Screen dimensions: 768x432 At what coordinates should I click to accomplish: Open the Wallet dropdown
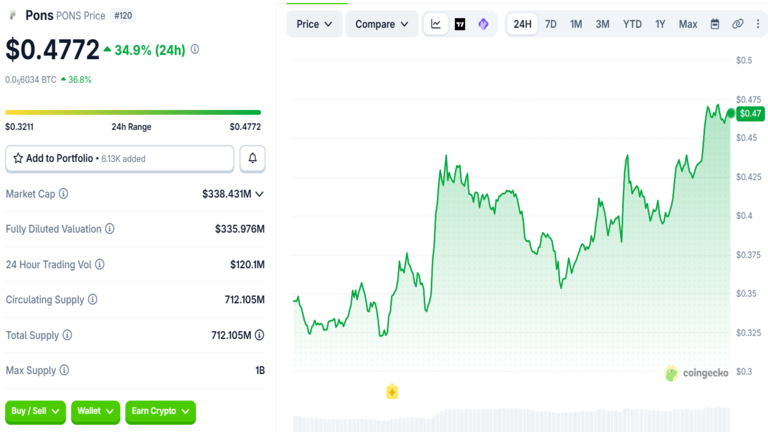coord(96,411)
